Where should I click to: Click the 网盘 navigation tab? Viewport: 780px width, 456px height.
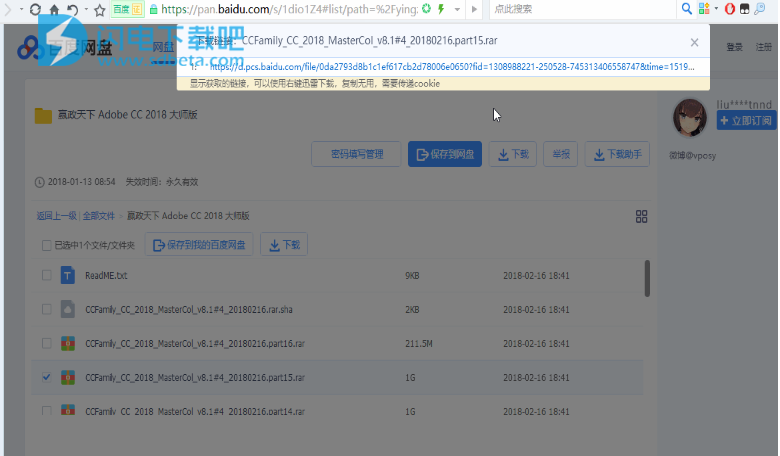point(163,47)
